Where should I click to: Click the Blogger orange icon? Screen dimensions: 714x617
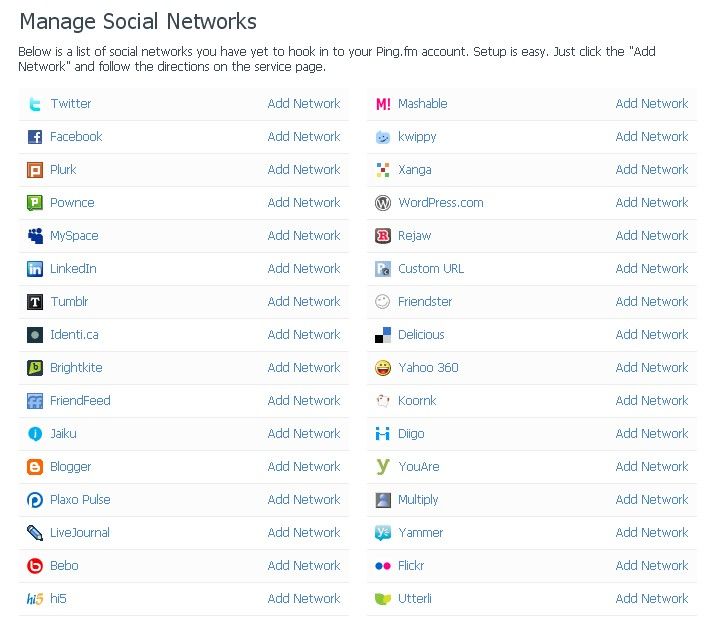point(35,467)
